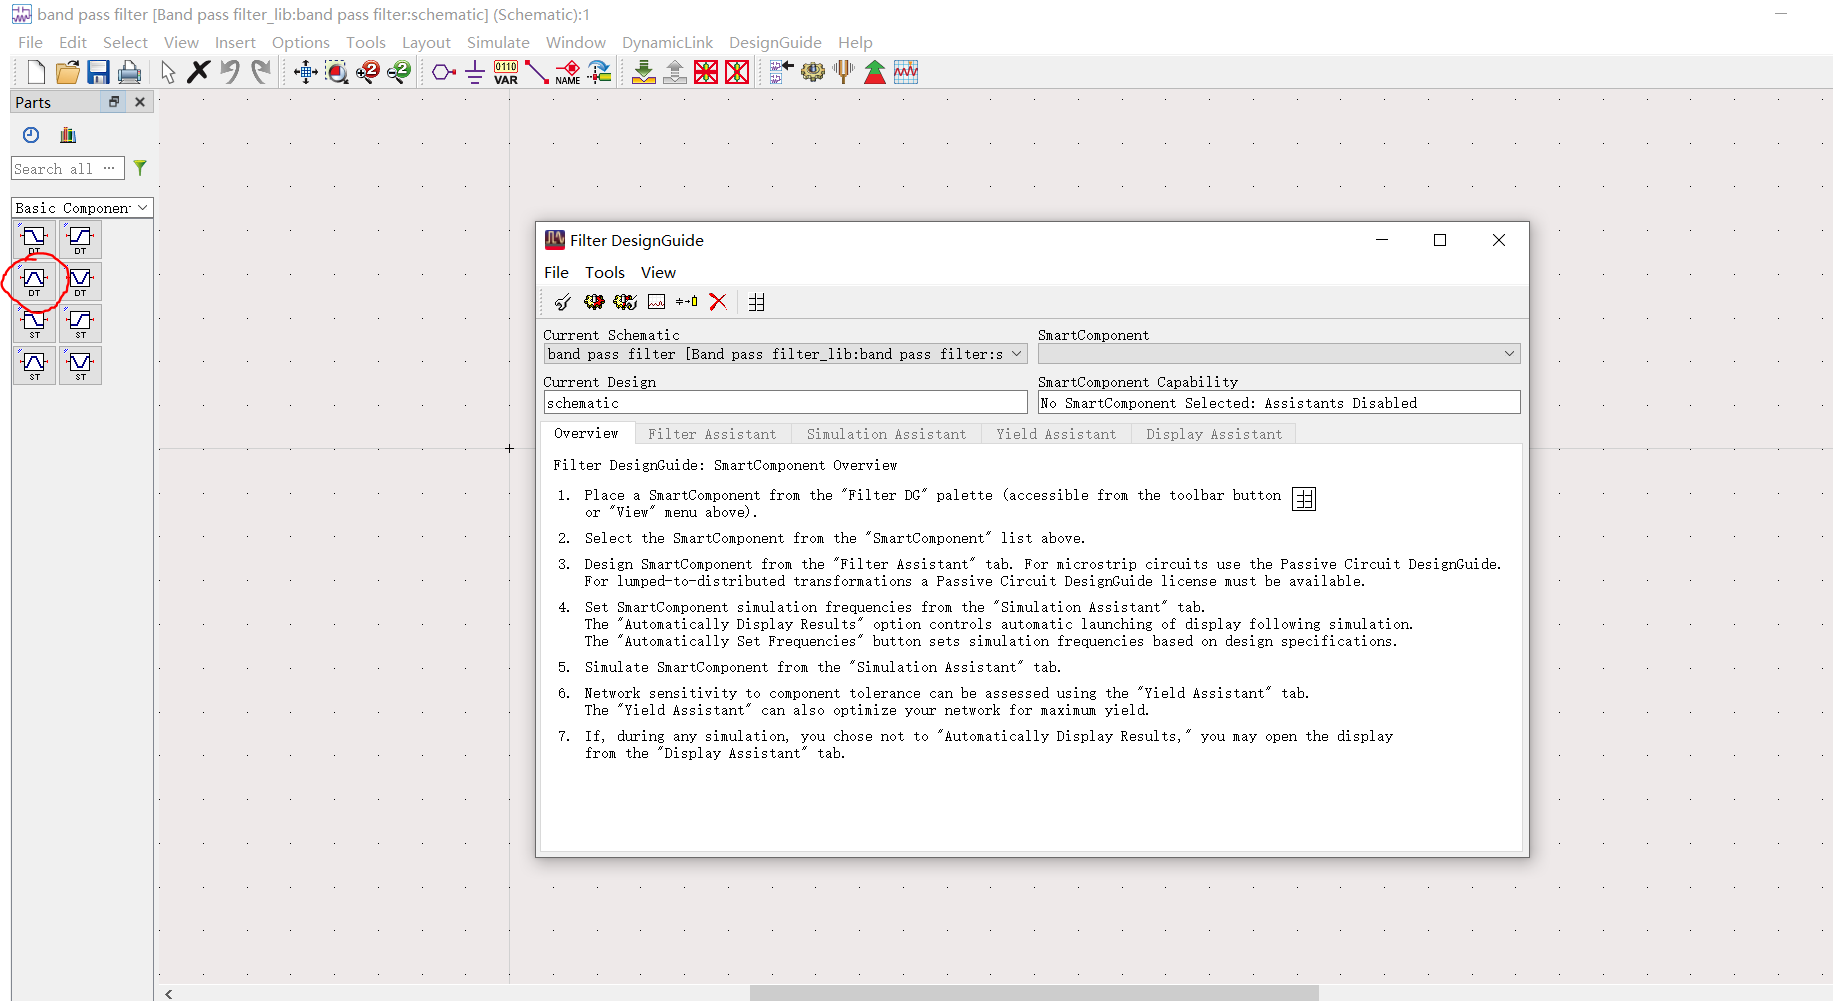Click the parts filter funnel icon

(x=140, y=168)
